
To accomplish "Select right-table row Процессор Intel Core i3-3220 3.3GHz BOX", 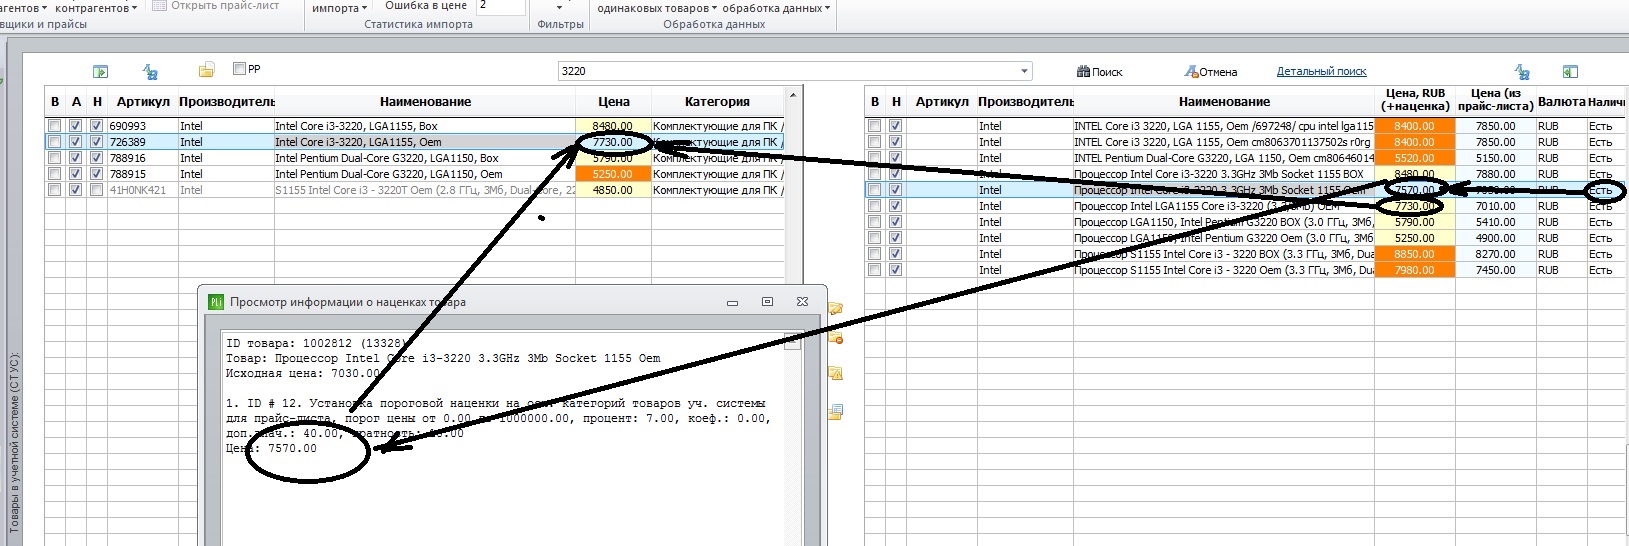I will coord(1245,174).
